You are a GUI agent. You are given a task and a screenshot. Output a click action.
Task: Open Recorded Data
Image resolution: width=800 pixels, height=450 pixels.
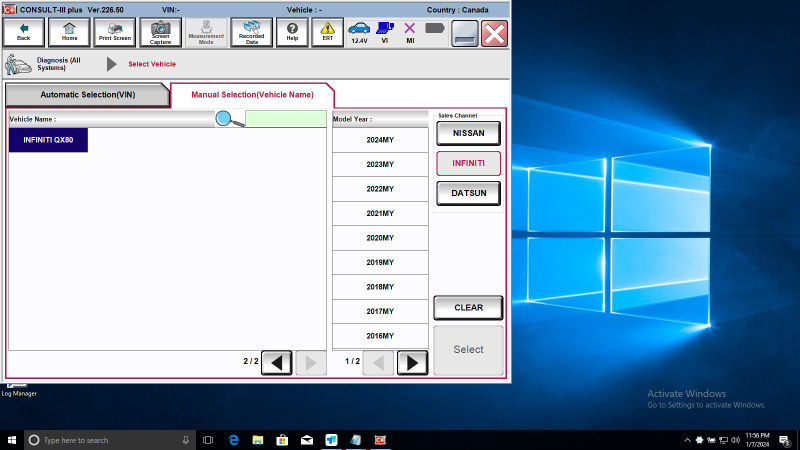click(252, 33)
